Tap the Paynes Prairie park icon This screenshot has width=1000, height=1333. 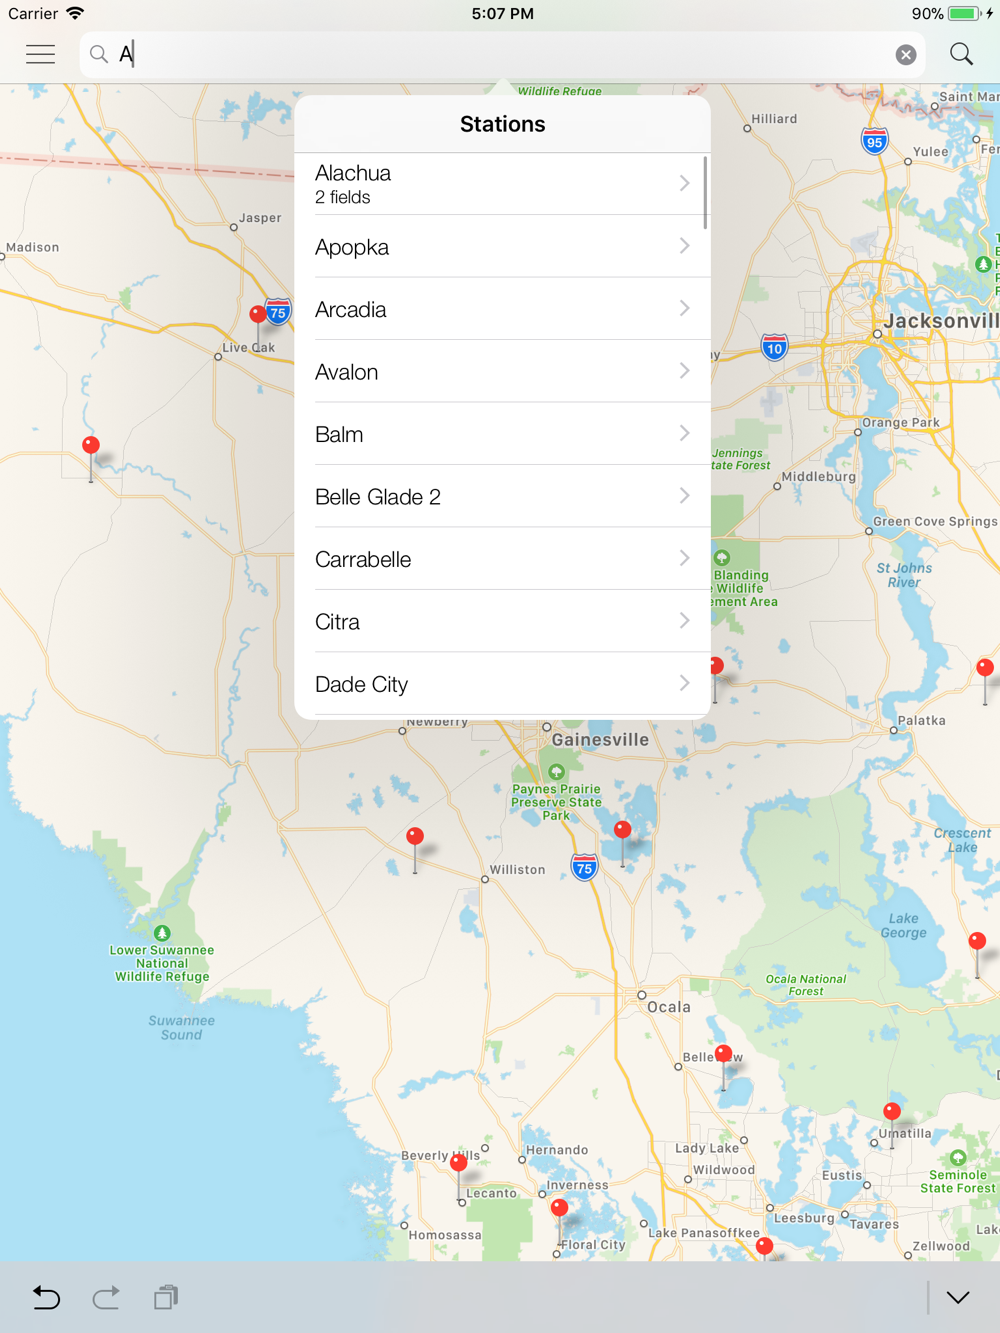[x=557, y=772]
